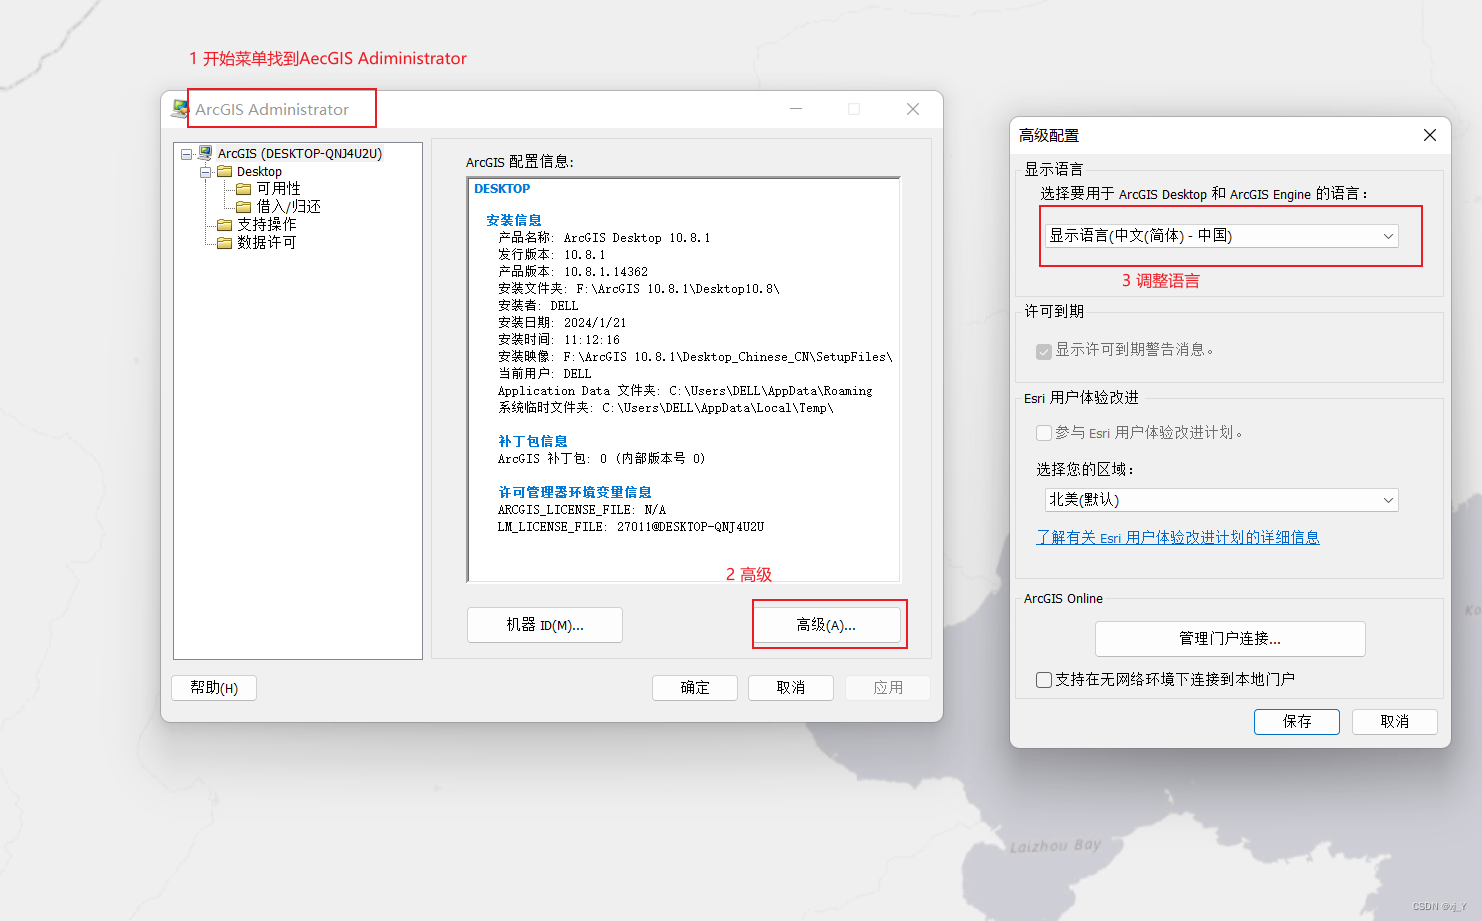This screenshot has height=921, width=1482.
Task: Click the DESKTOP heading in config info
Action: point(502,189)
